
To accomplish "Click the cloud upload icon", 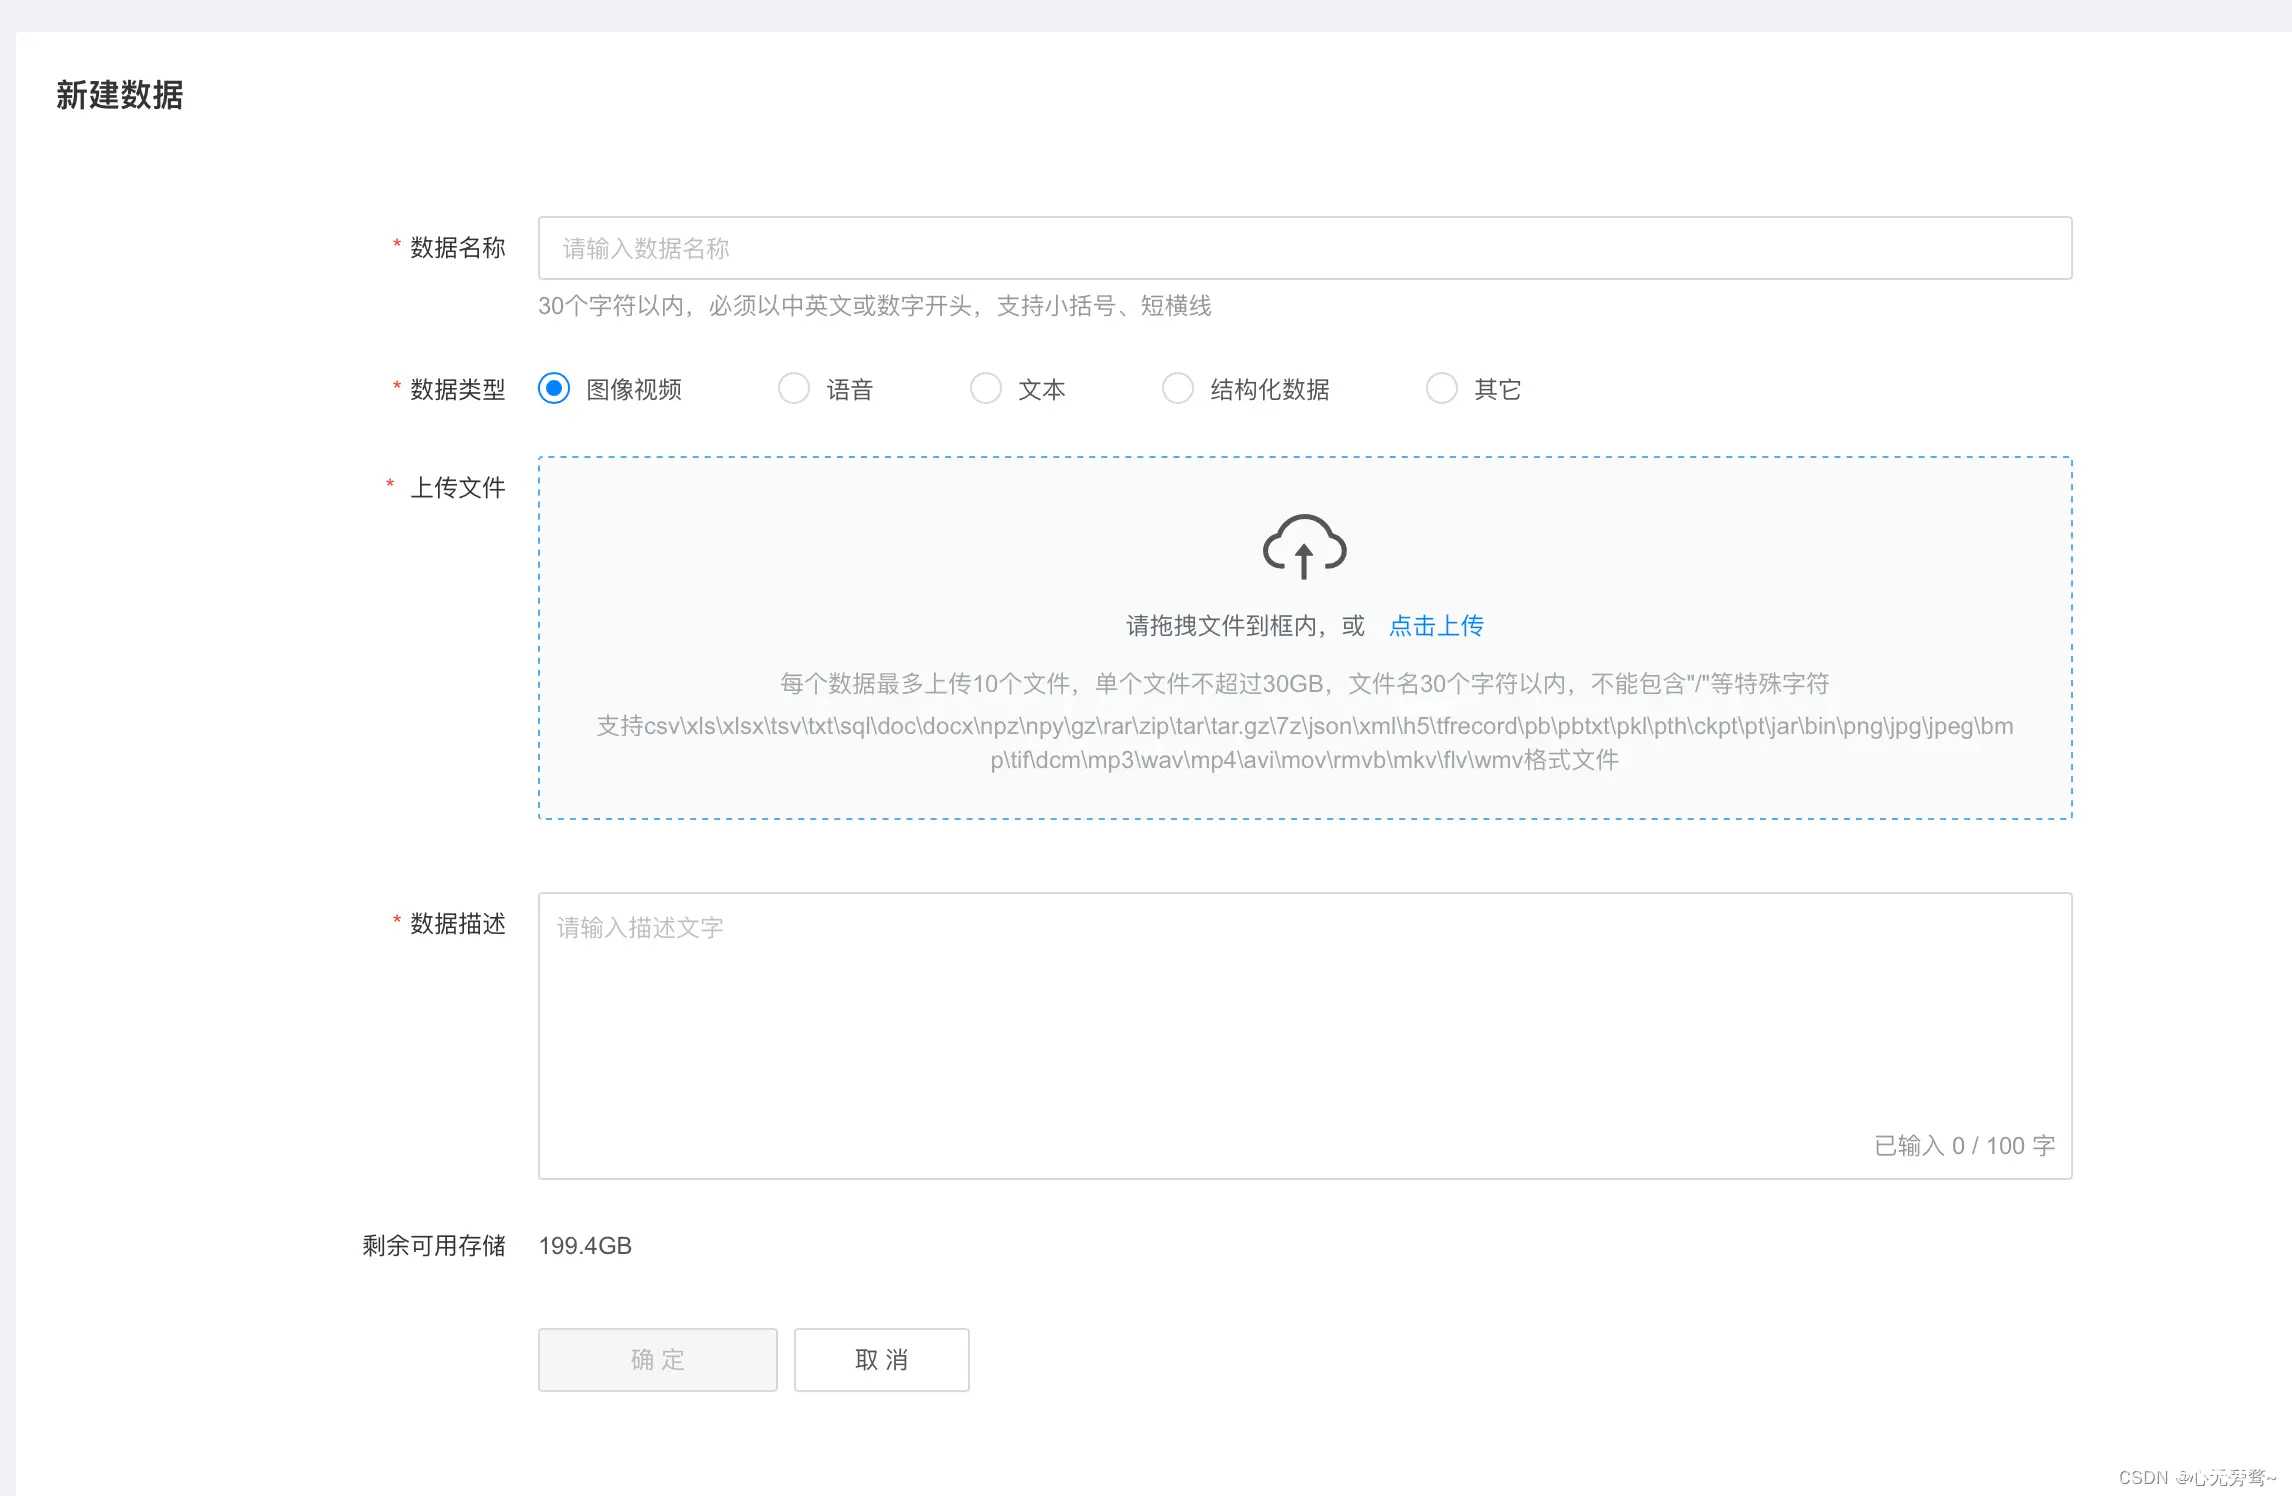I will (x=1304, y=546).
